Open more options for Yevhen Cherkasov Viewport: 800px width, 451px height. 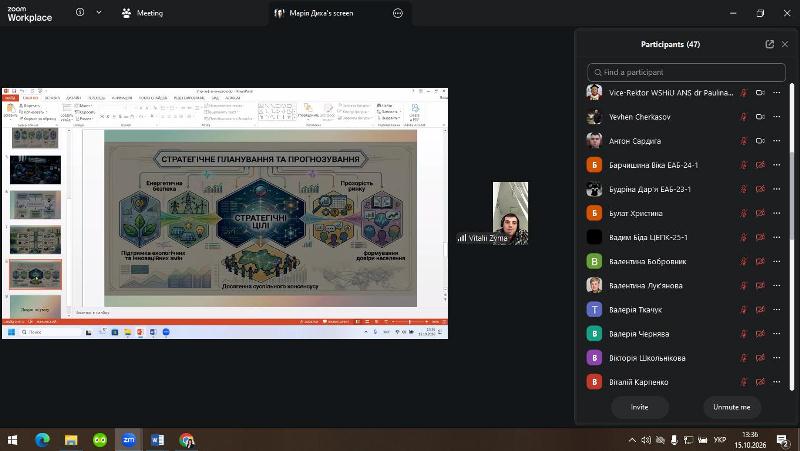pyautogui.click(x=777, y=117)
